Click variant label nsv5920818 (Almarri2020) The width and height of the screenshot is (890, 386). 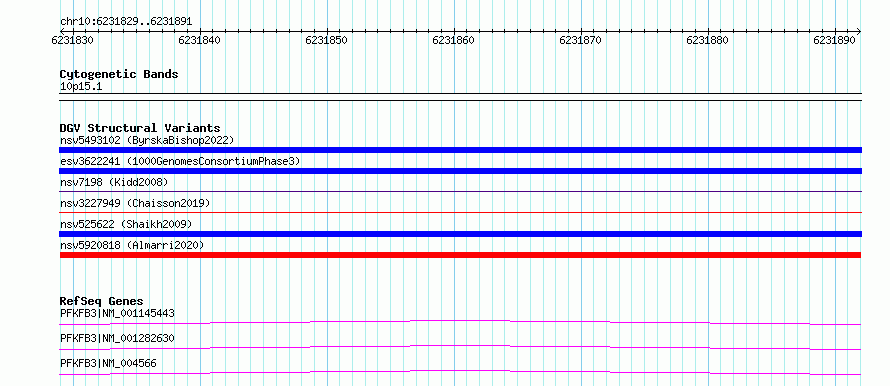coord(132,245)
